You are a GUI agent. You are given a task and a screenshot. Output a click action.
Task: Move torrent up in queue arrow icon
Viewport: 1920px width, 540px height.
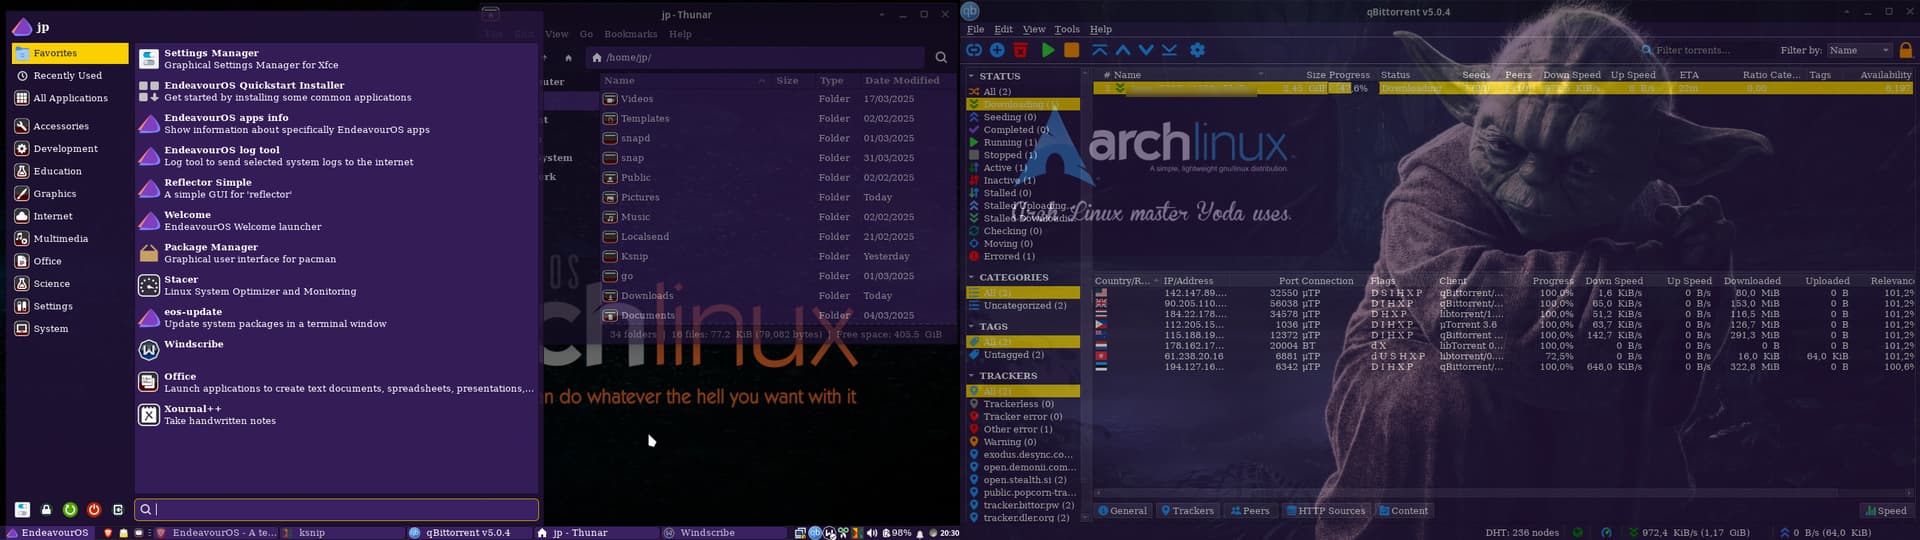pyautogui.click(x=1123, y=50)
